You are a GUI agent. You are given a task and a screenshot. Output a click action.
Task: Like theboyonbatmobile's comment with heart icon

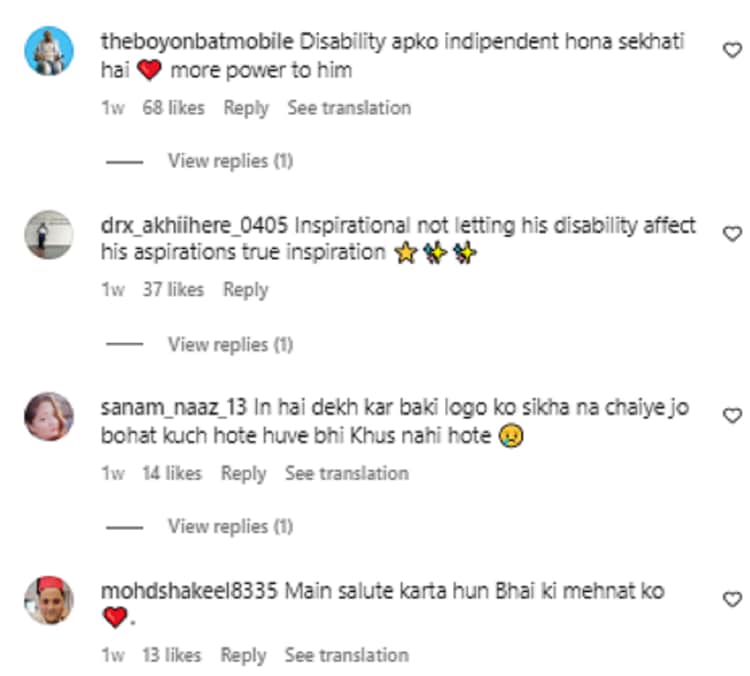tap(732, 50)
